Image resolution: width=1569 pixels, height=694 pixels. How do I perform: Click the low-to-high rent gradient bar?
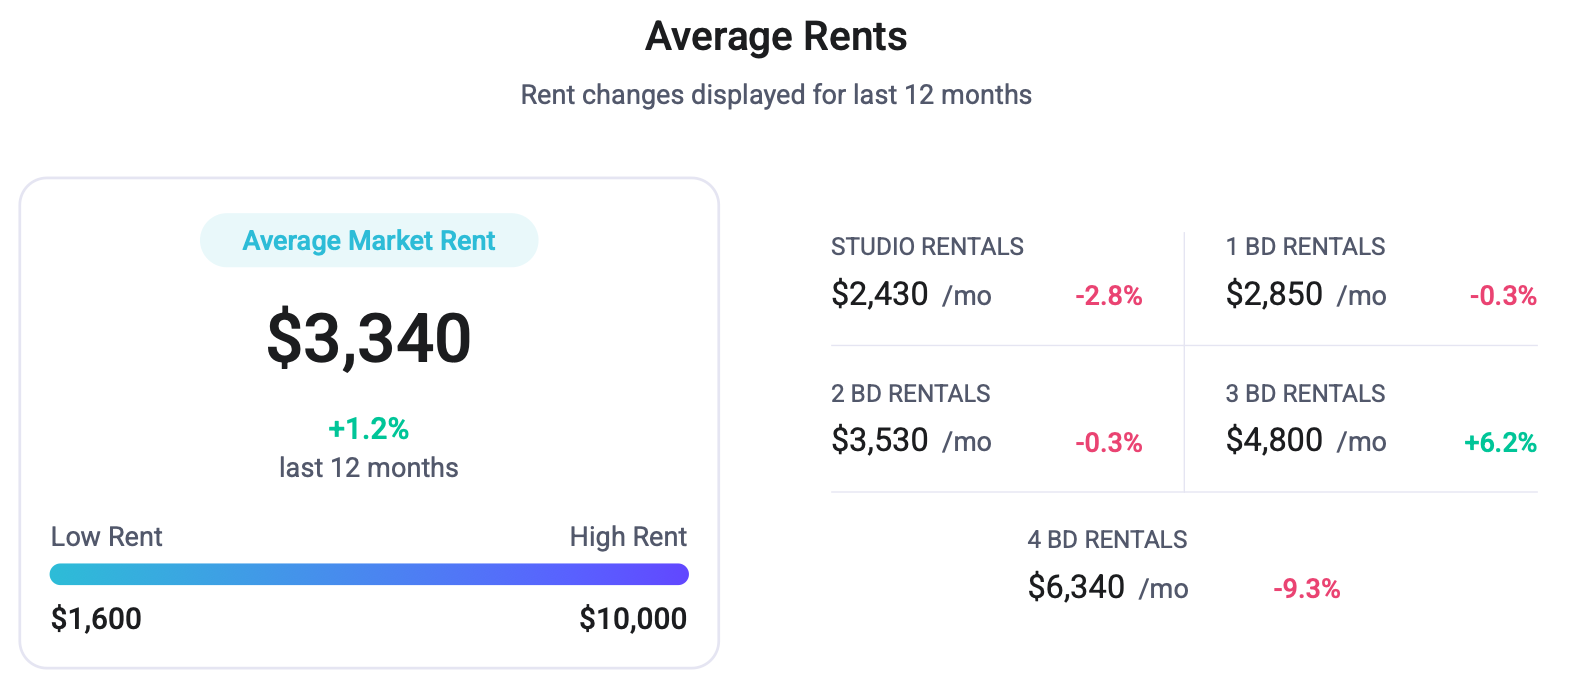pyautogui.click(x=369, y=574)
